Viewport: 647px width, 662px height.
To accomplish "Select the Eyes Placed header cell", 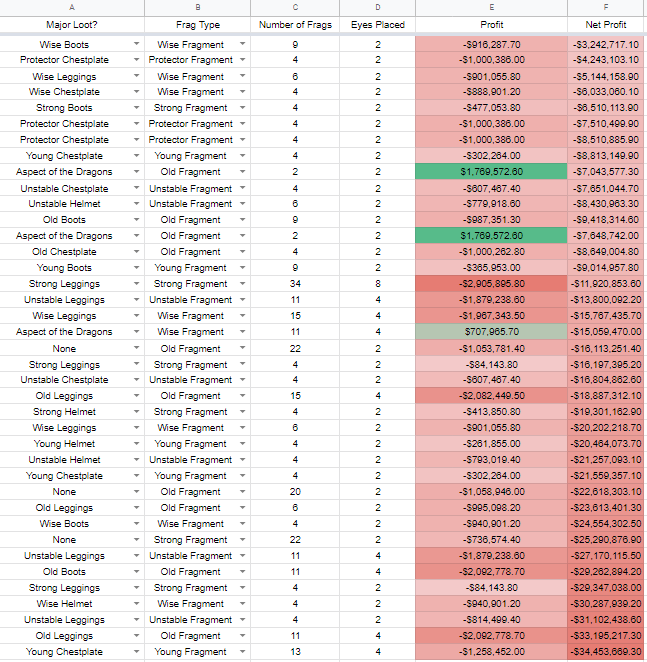I will click(x=378, y=25).
